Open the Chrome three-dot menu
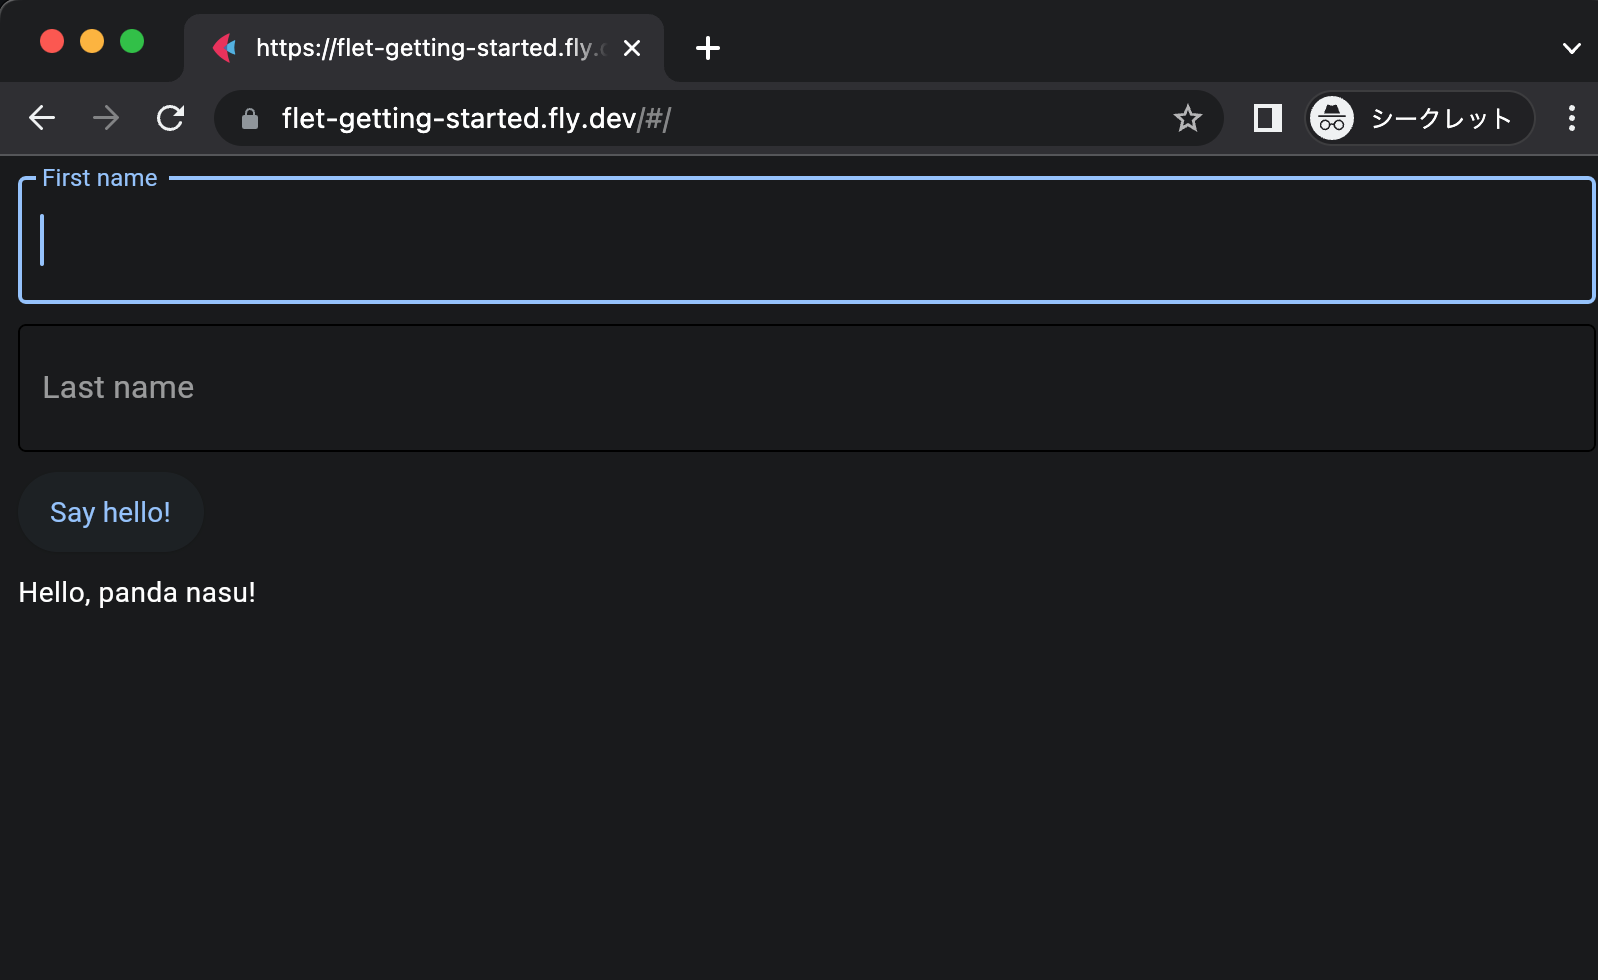The image size is (1598, 980). (1571, 118)
